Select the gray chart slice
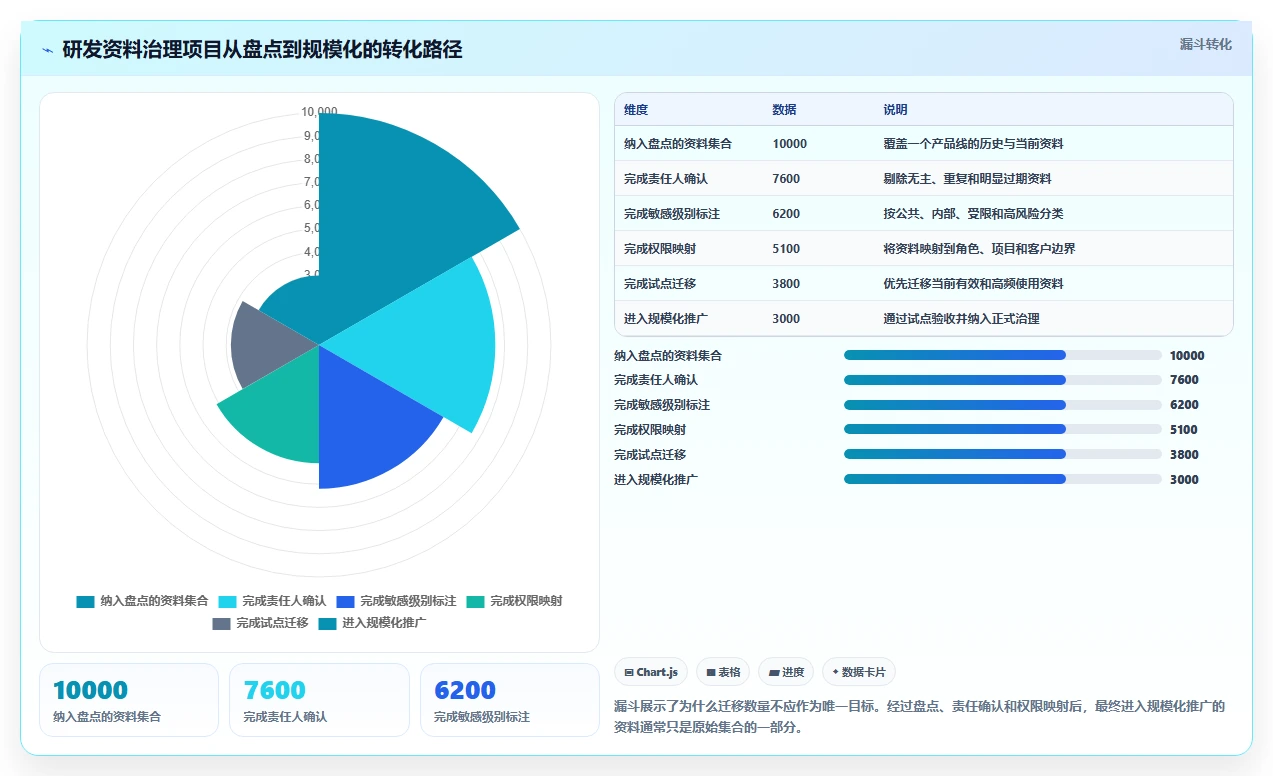 [x=265, y=345]
